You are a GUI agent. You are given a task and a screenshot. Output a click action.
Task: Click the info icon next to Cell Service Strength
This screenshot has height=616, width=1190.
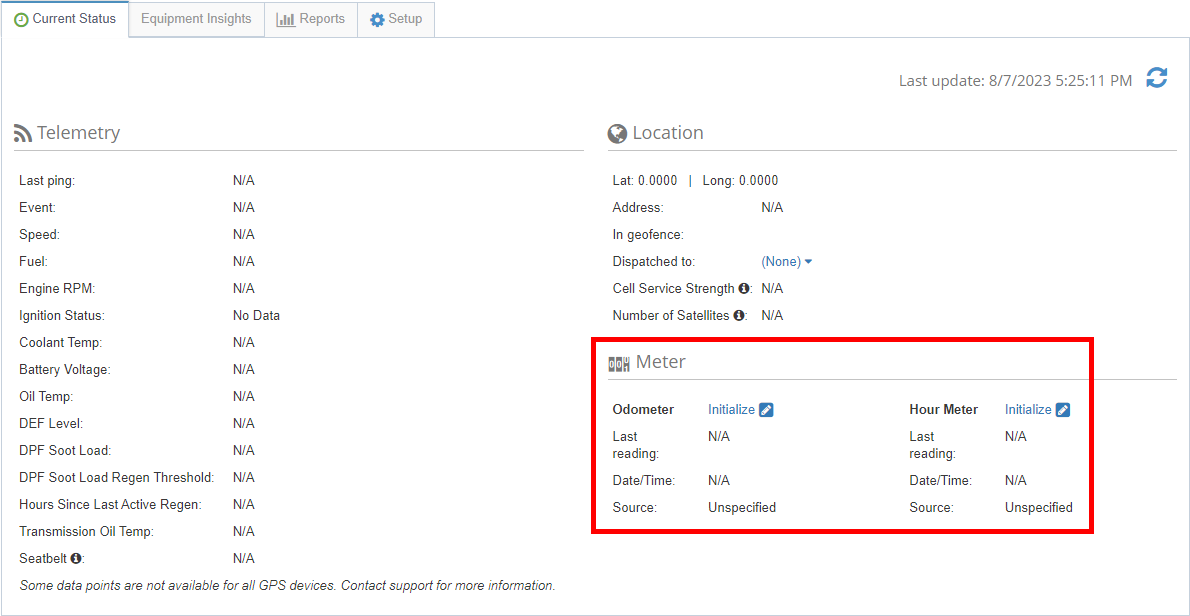[x=743, y=288]
